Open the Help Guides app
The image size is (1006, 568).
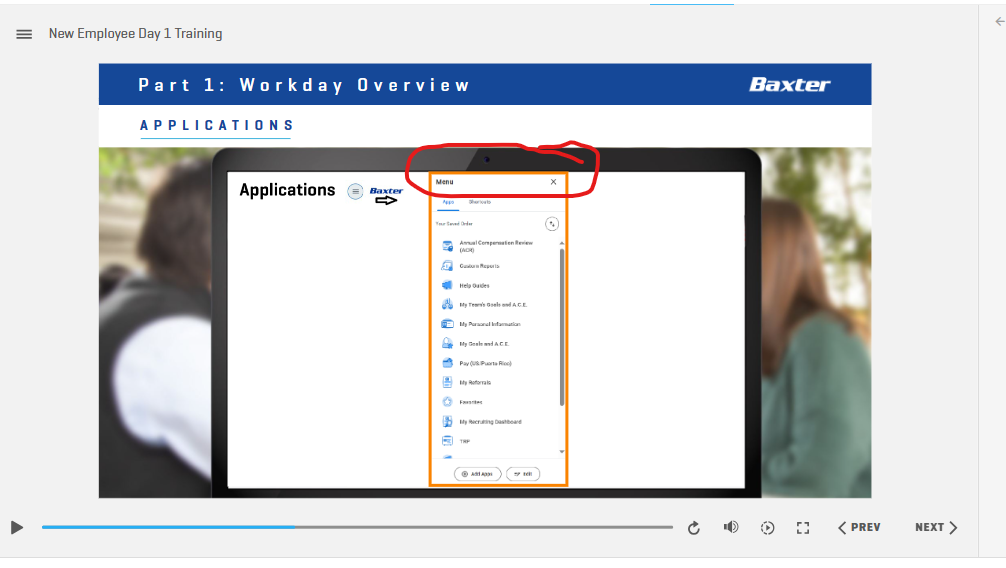pos(466,285)
